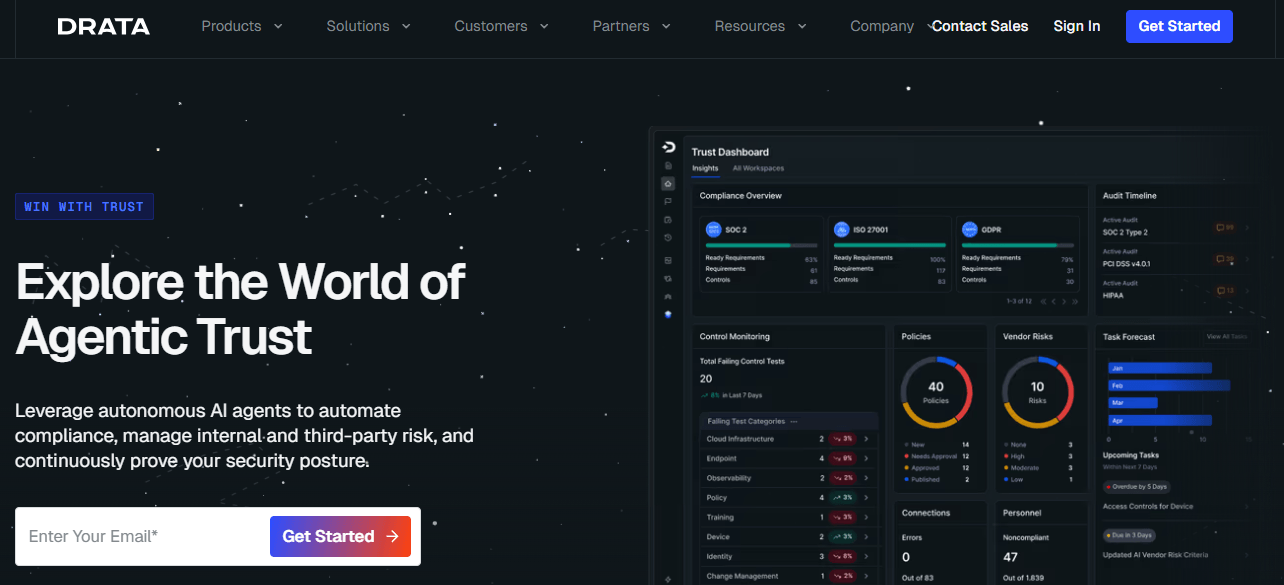1284x585 pixels.
Task: Click the arrow icon inside hero Get Started
Action: click(393, 537)
